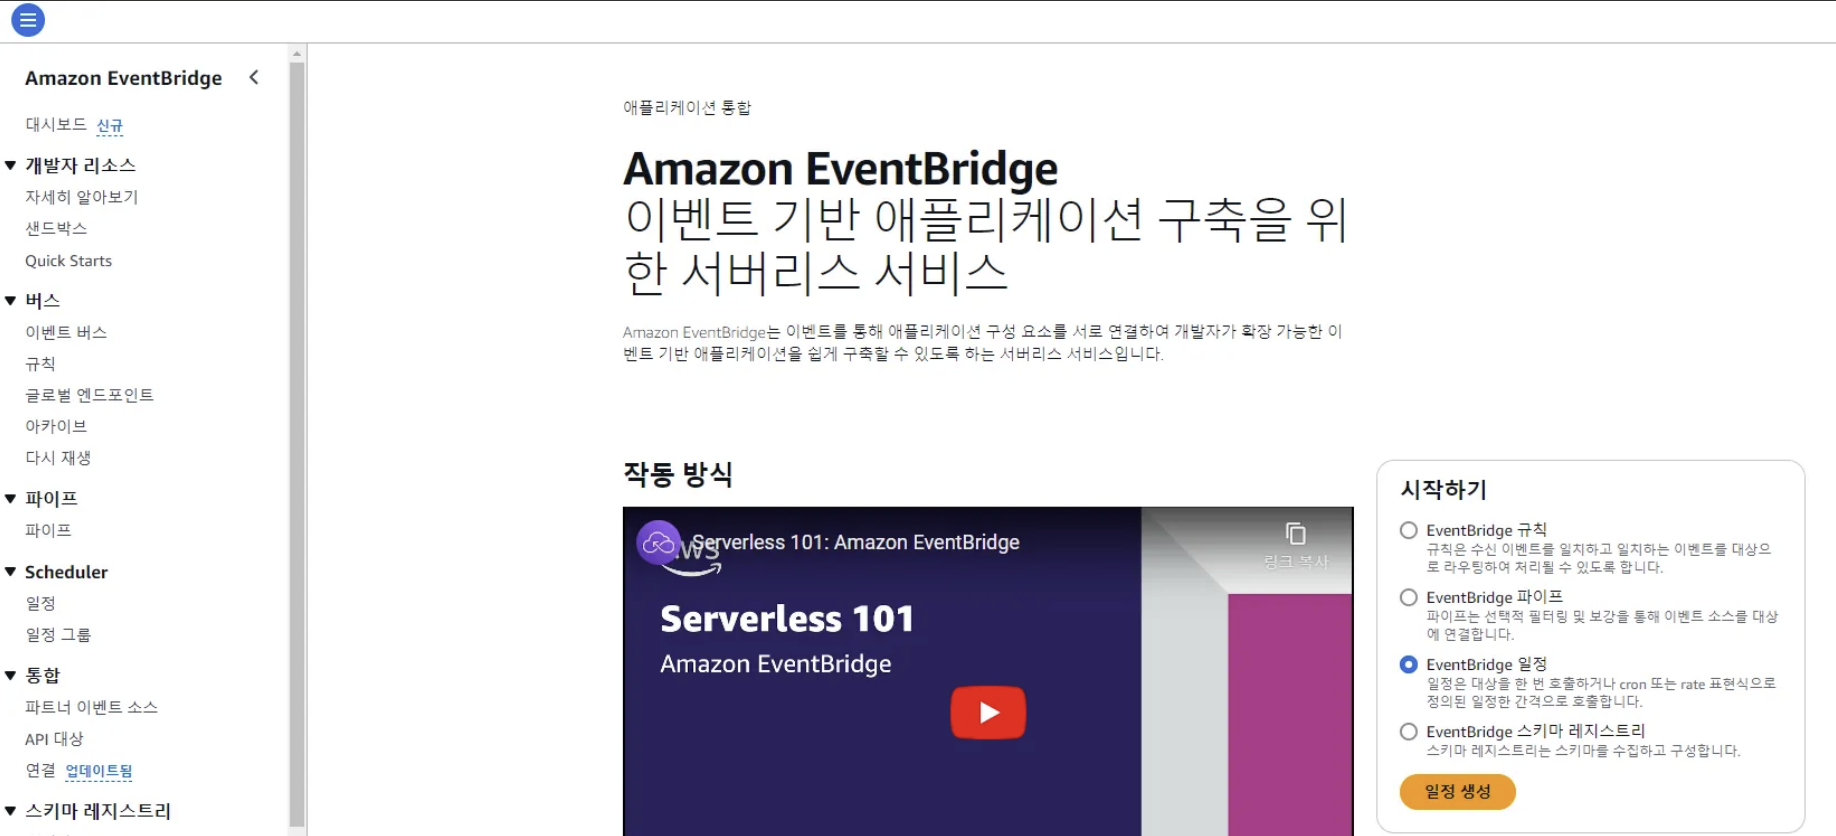
Task: Select EventBridge 스키마 레지스트리 radio option
Action: coord(1409,731)
